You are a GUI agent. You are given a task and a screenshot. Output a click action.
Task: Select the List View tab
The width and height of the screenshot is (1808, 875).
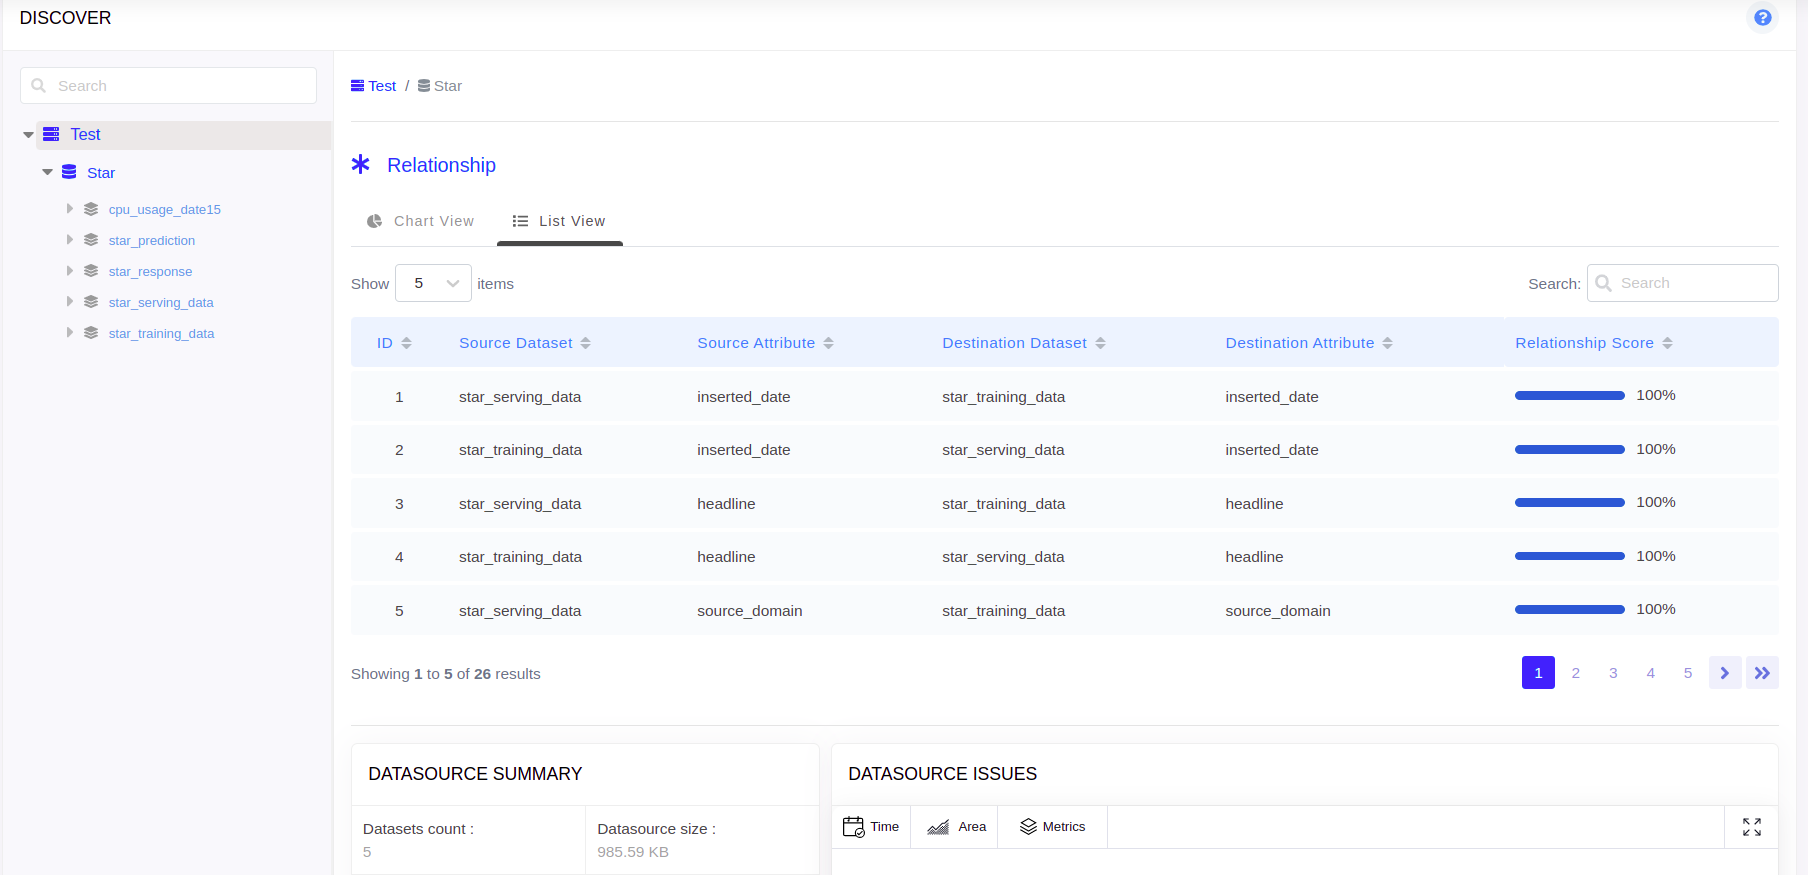(x=559, y=221)
